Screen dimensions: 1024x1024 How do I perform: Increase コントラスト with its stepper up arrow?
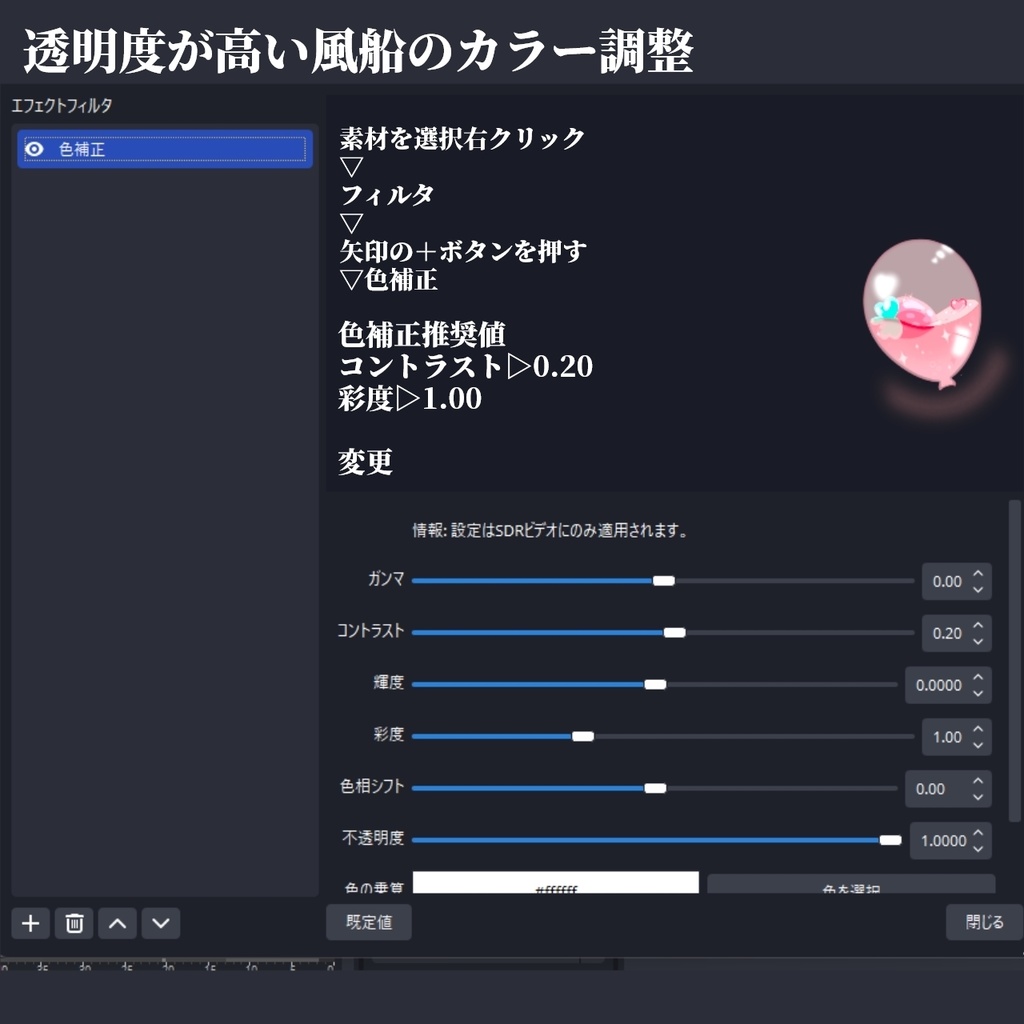coord(978,625)
